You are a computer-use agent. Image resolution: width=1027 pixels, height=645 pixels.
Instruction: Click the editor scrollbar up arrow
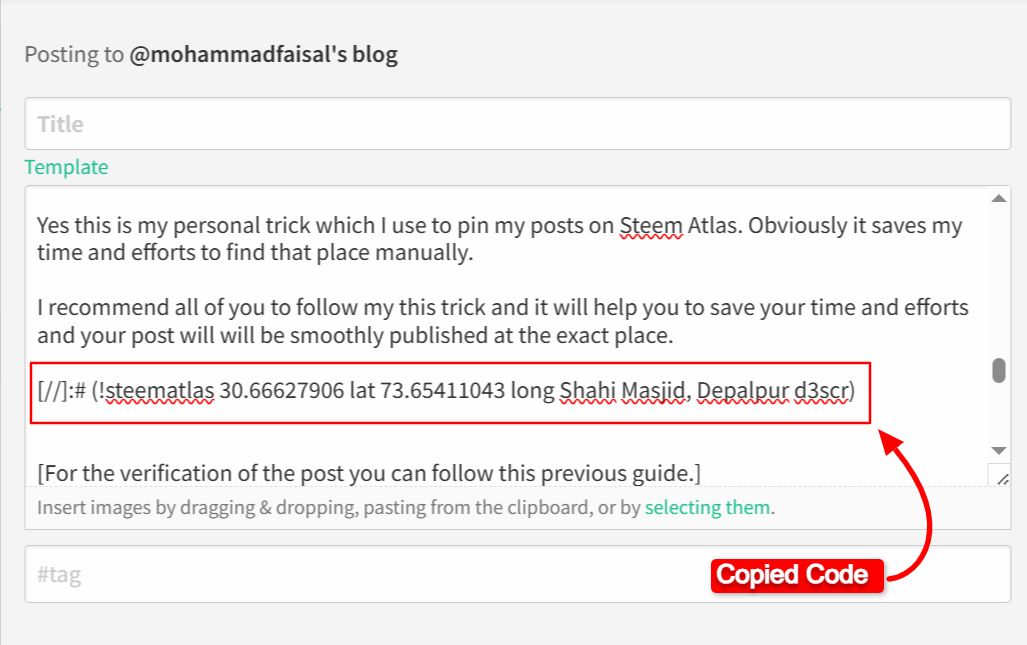coord(998,199)
